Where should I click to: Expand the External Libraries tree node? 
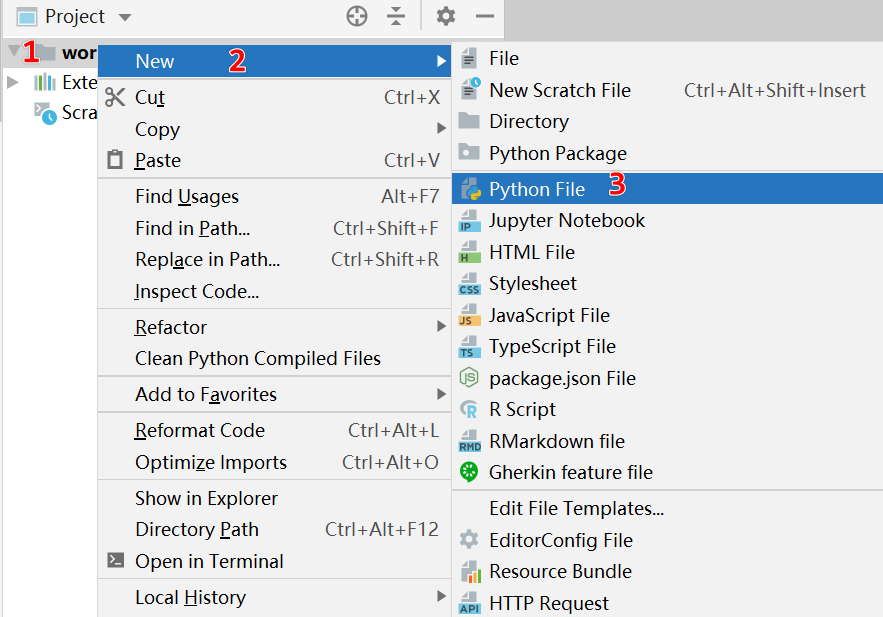tap(13, 82)
